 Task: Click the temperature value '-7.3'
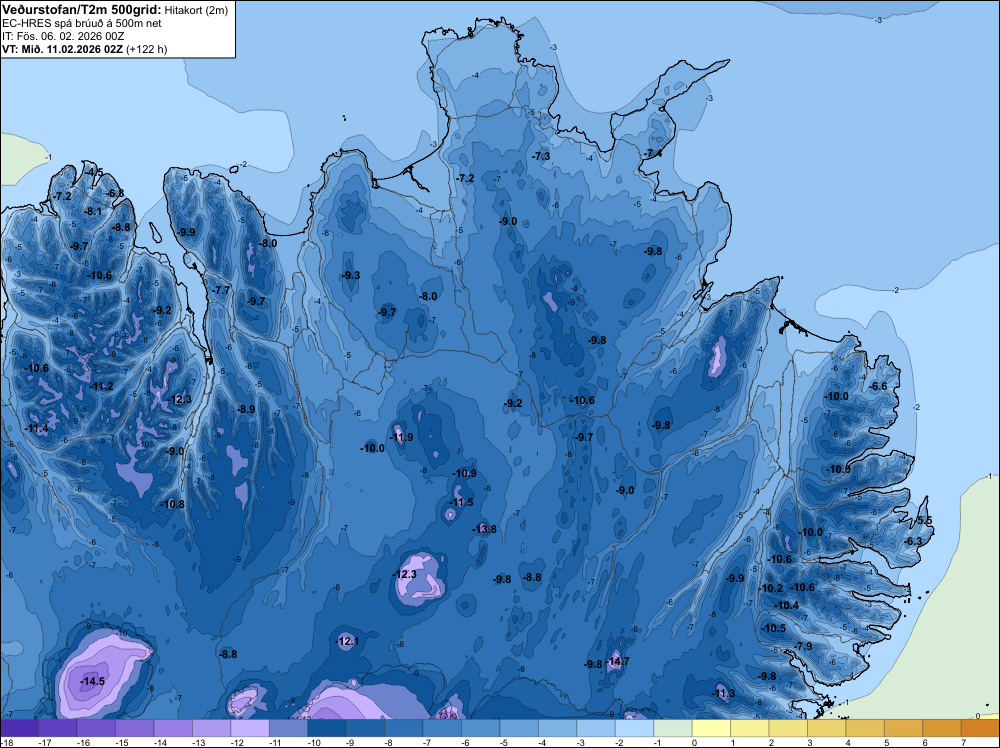tap(540, 157)
